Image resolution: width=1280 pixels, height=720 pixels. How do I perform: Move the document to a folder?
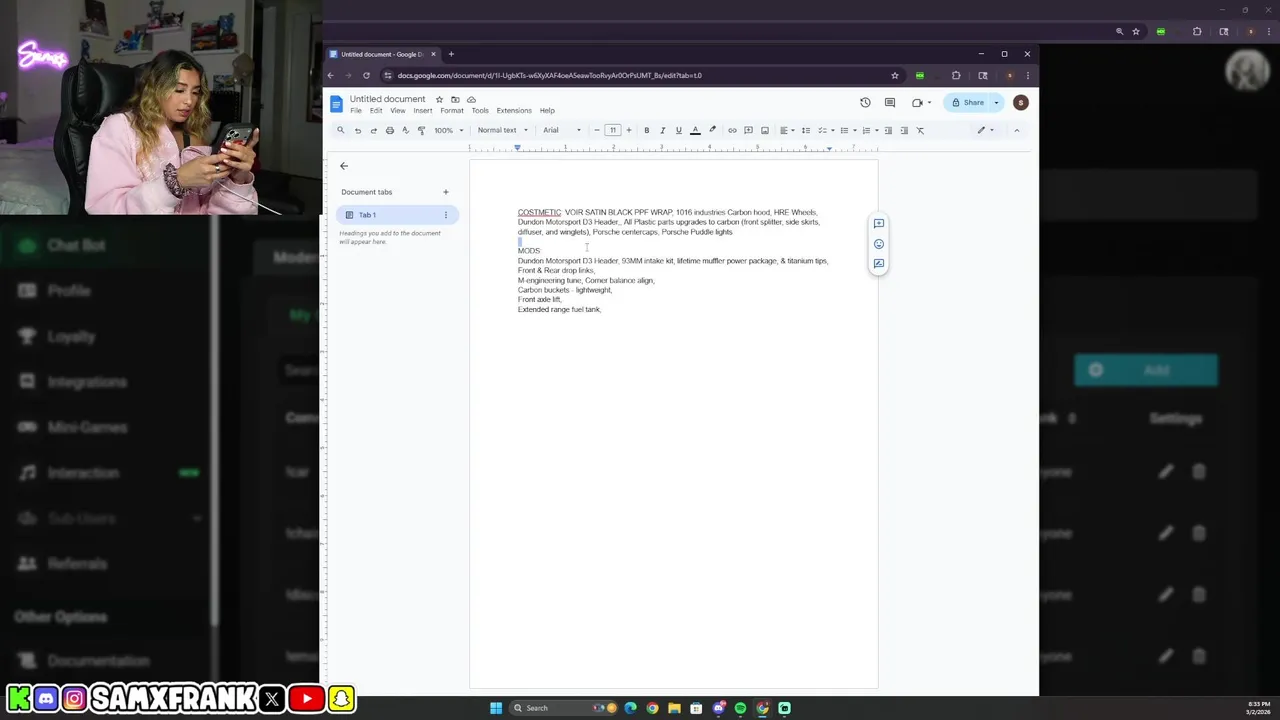pos(455,99)
